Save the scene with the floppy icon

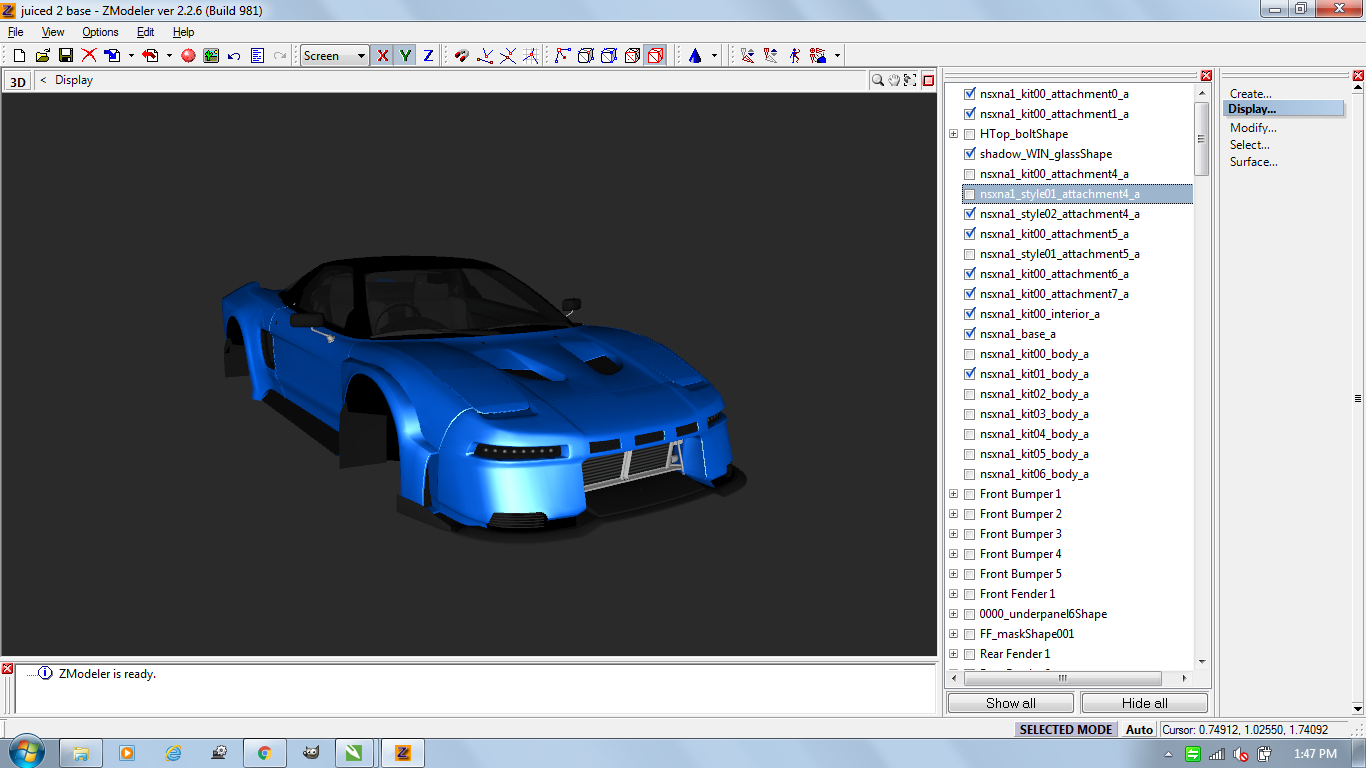pos(66,56)
